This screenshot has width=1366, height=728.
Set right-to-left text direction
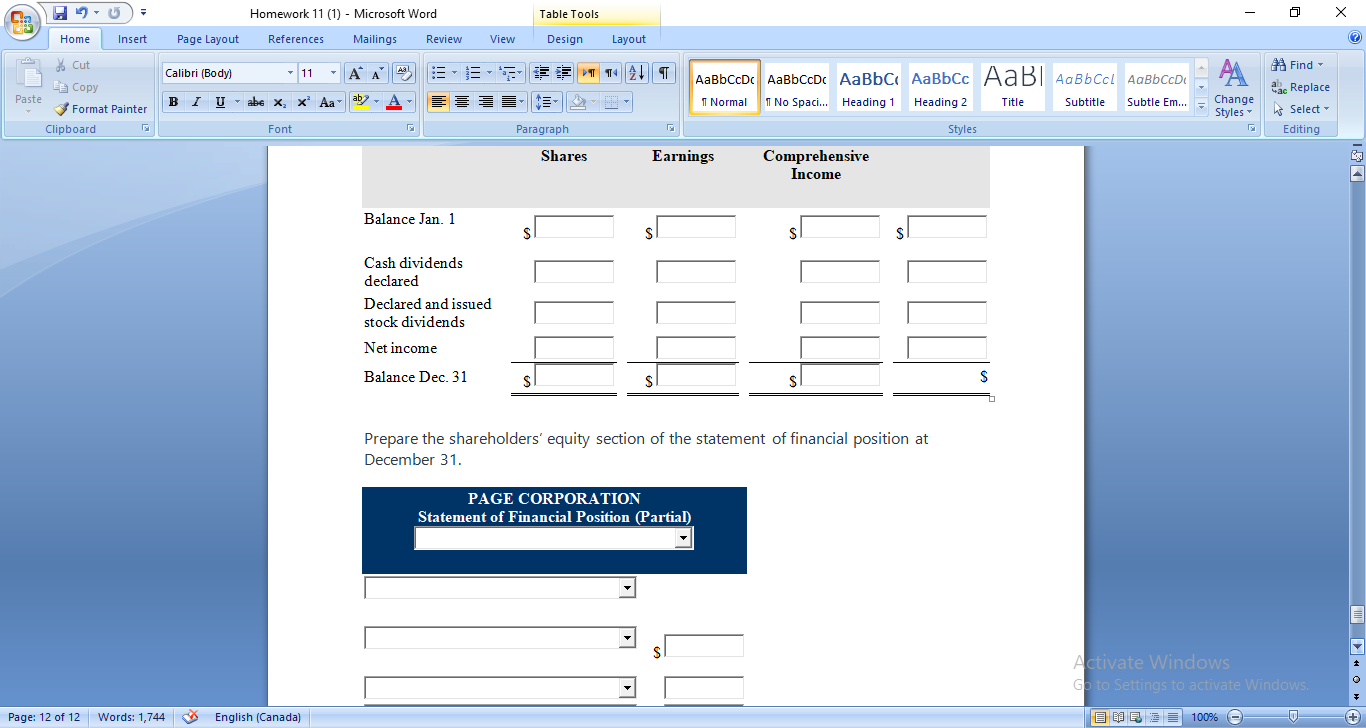[x=611, y=73]
